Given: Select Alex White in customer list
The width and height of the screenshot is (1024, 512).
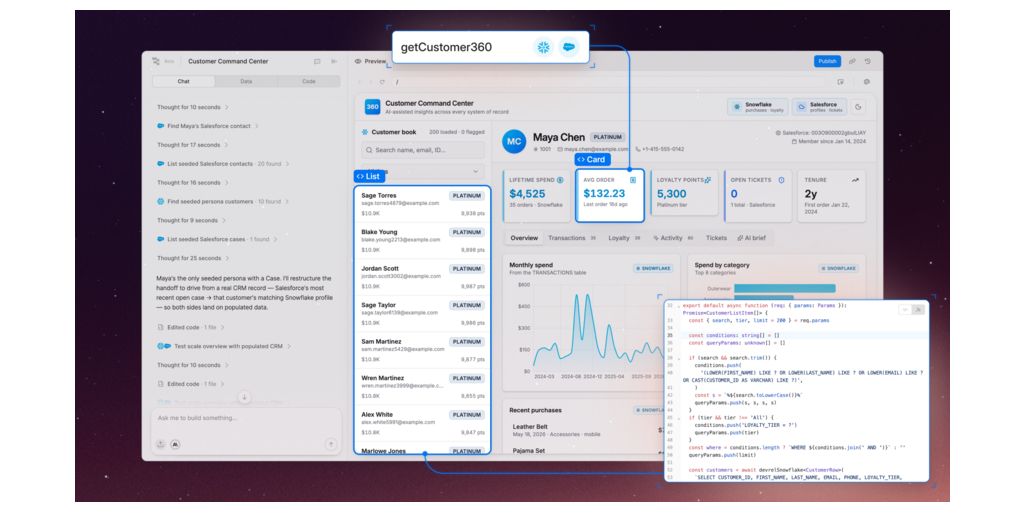Looking at the screenshot, I should click(423, 424).
